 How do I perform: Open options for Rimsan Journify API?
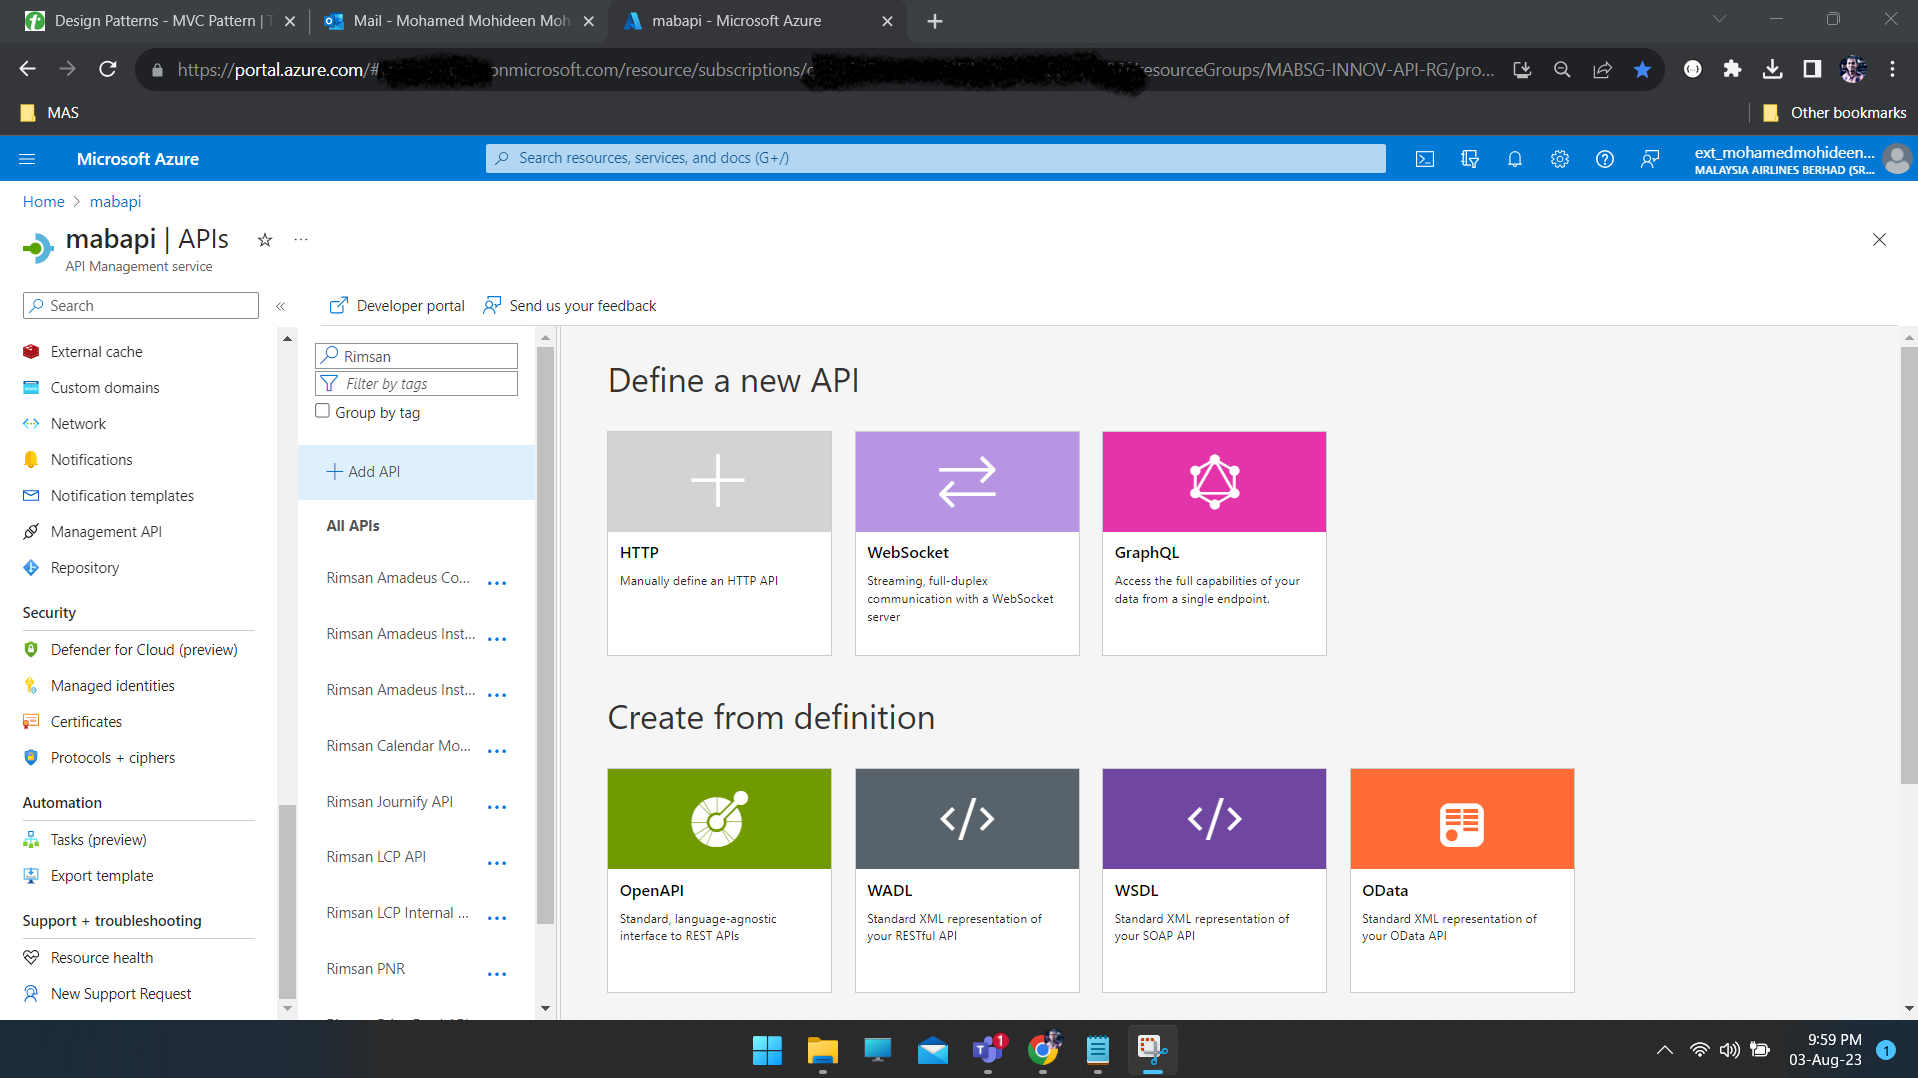497,807
